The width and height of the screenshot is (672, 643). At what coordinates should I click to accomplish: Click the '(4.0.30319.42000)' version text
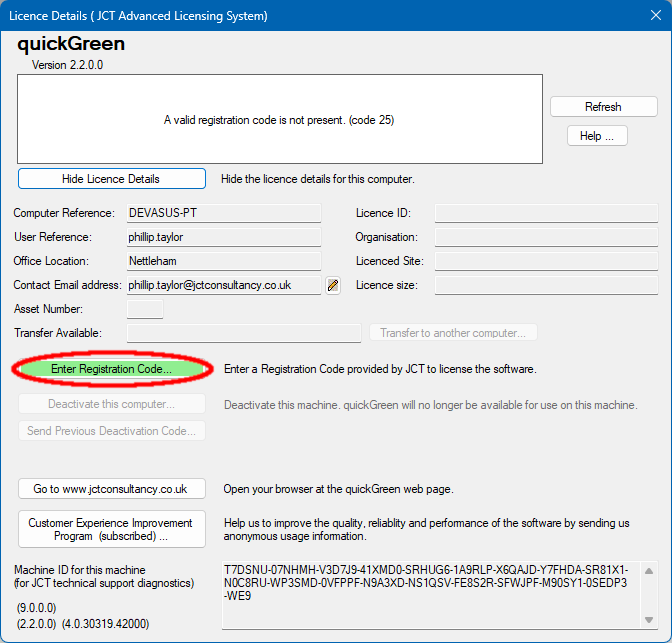(105, 624)
